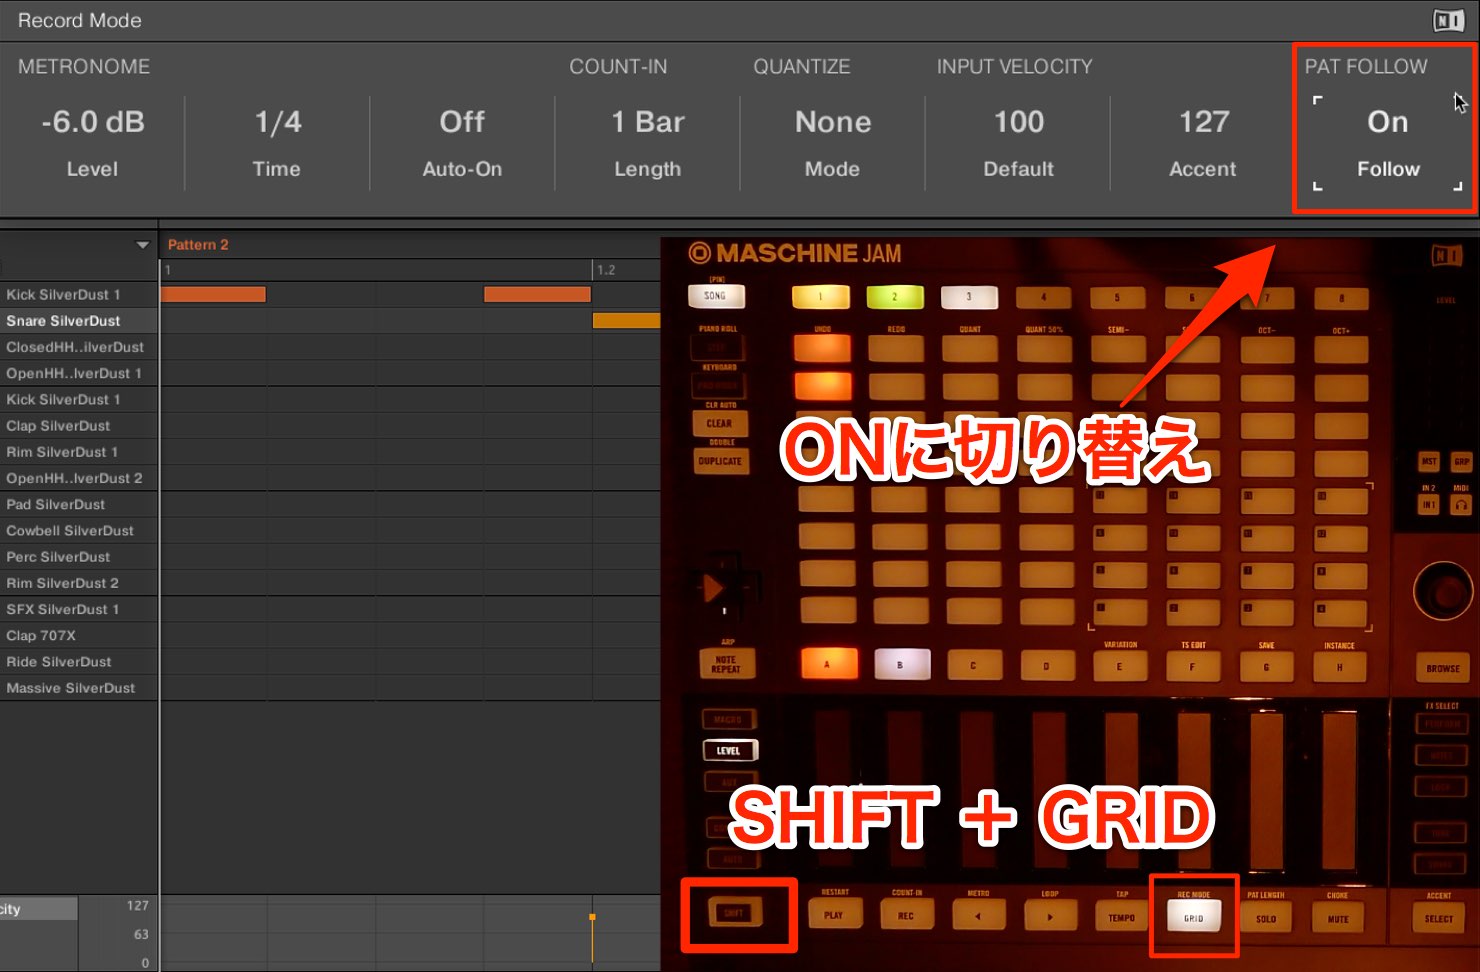Select group A button
Viewport: 1480px width, 972px height.
click(x=827, y=664)
